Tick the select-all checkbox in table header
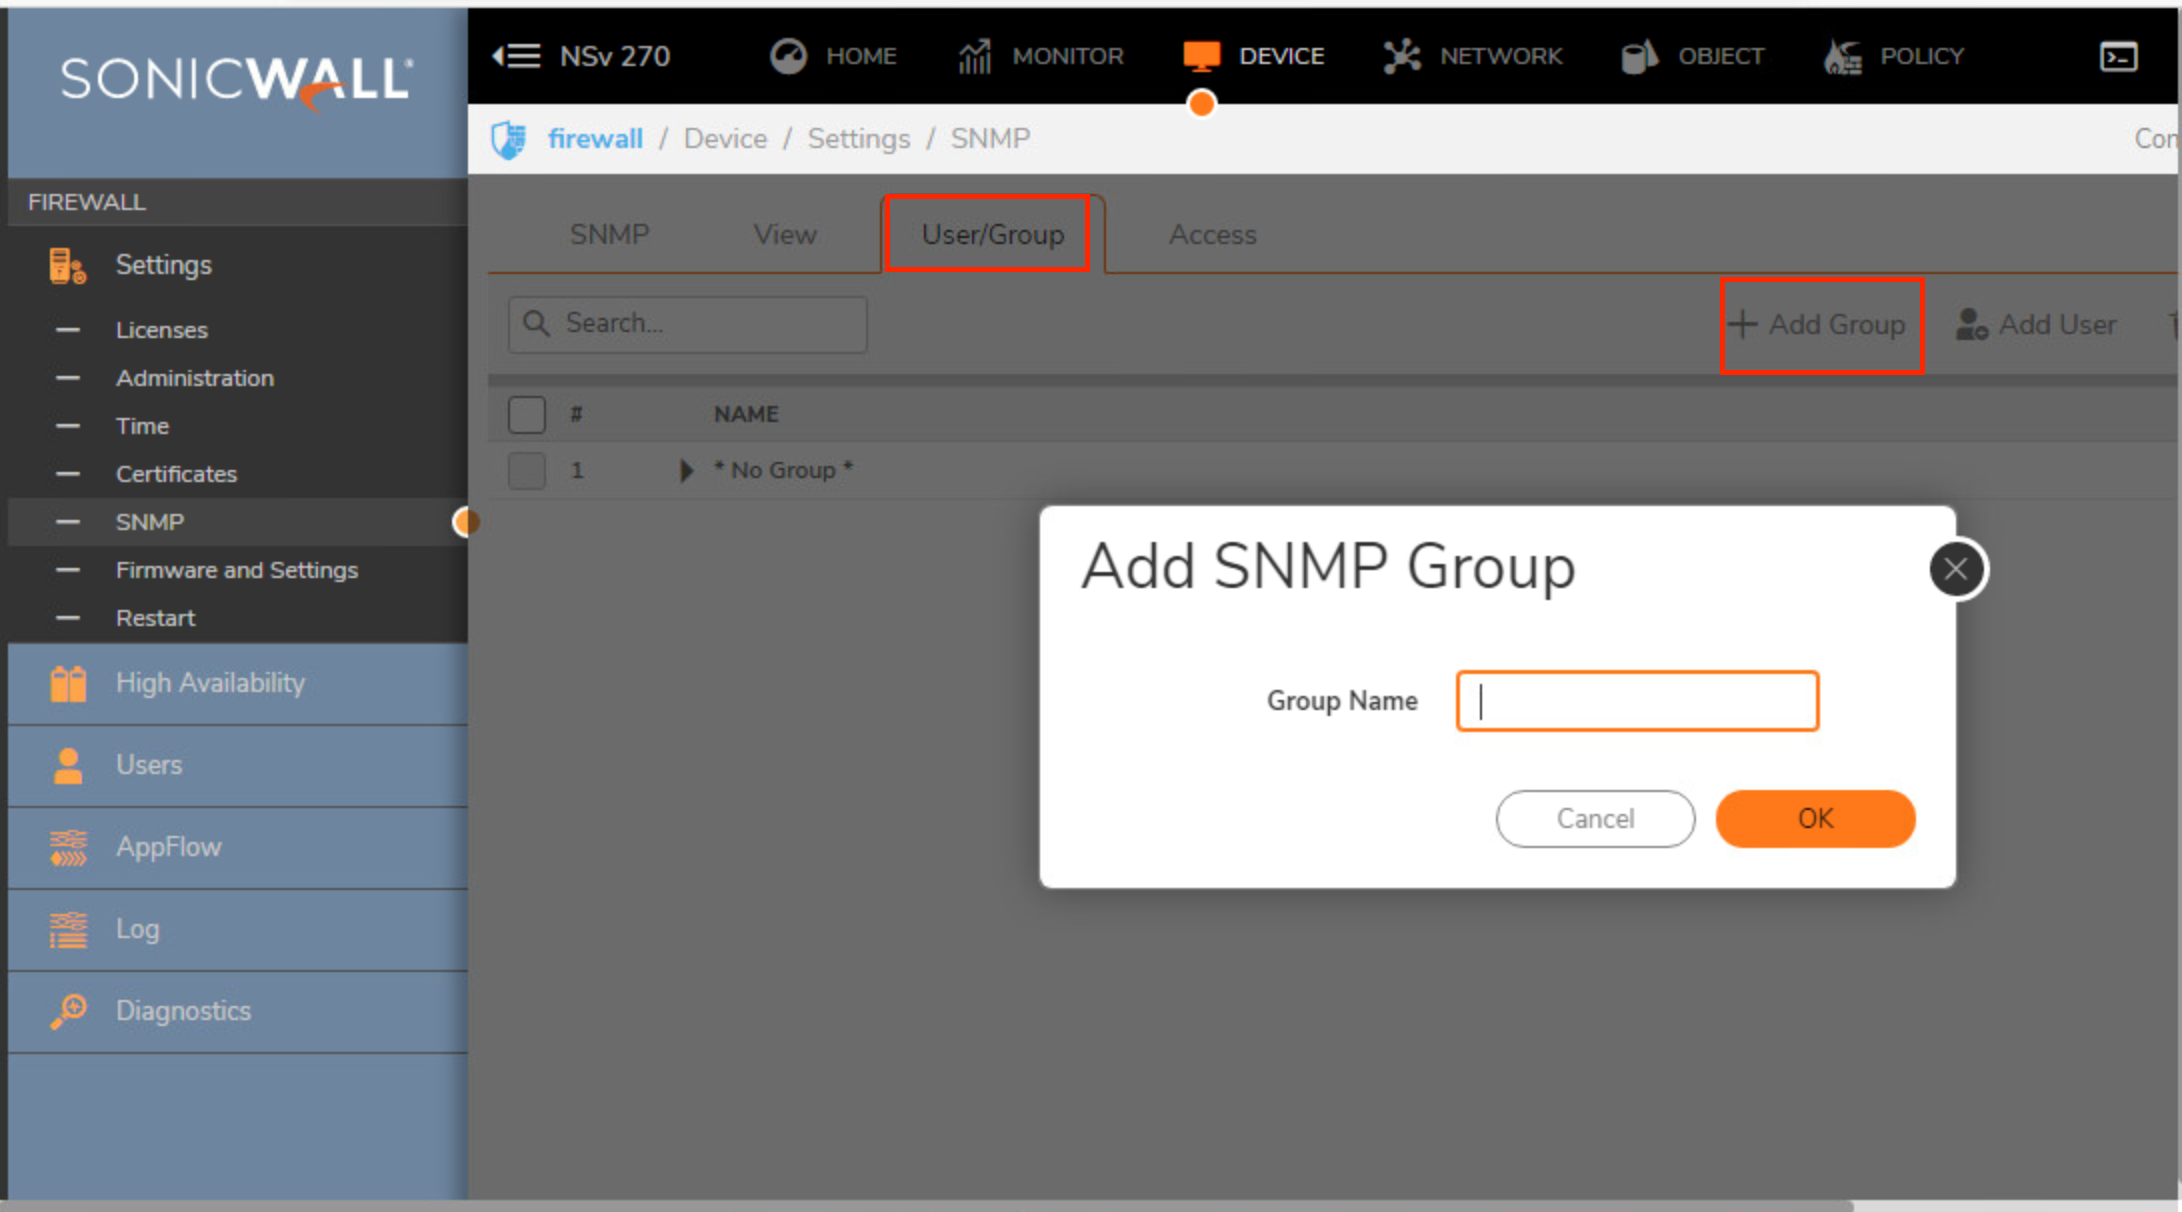Image resolution: width=2182 pixels, height=1212 pixels. 527,414
